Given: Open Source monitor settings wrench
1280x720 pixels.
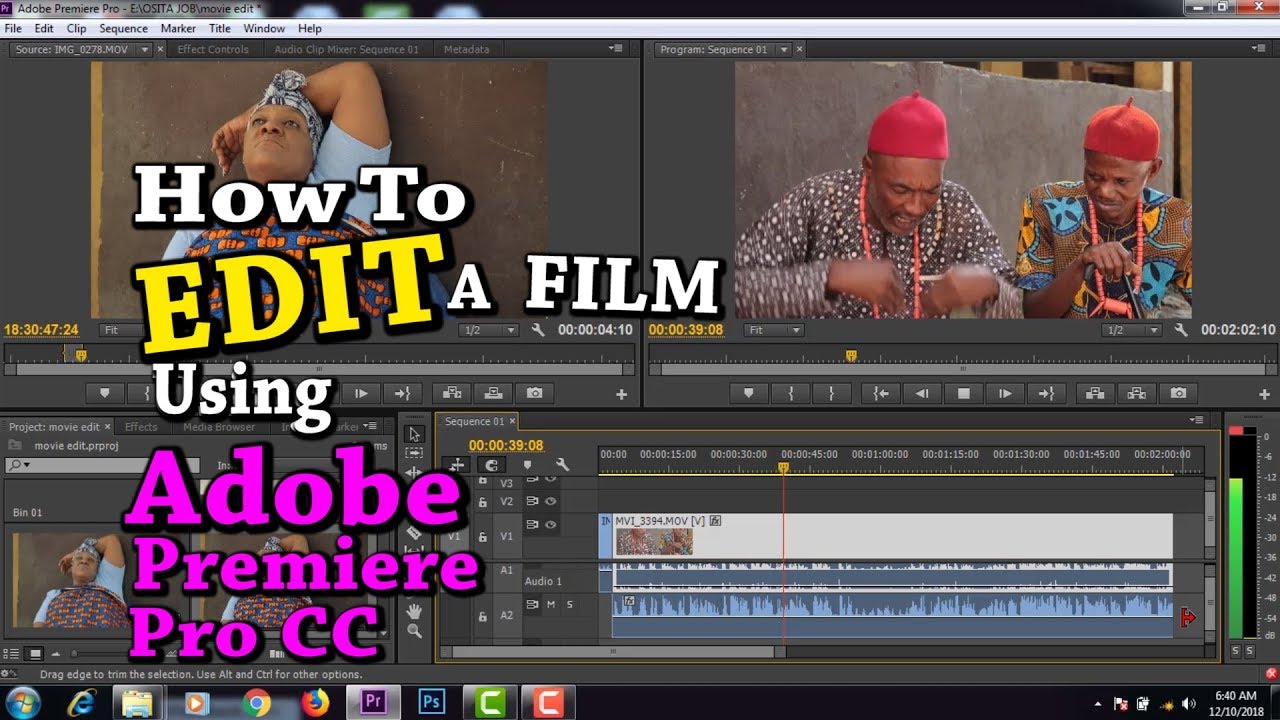Looking at the screenshot, I should (538, 330).
